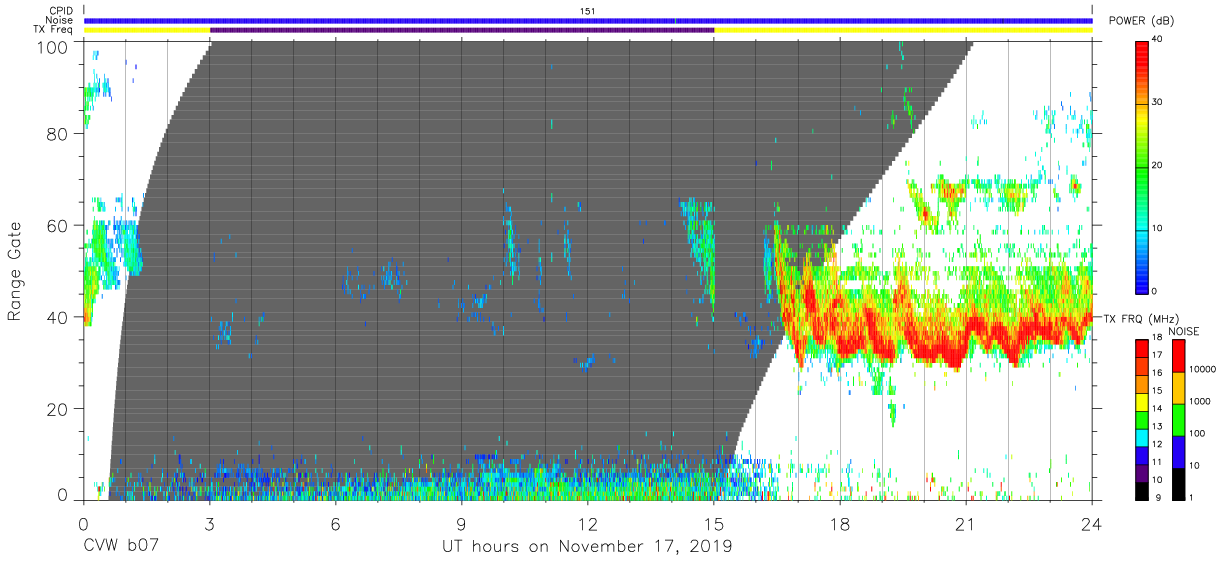Click the '3' hour x-axis label

point(209,523)
